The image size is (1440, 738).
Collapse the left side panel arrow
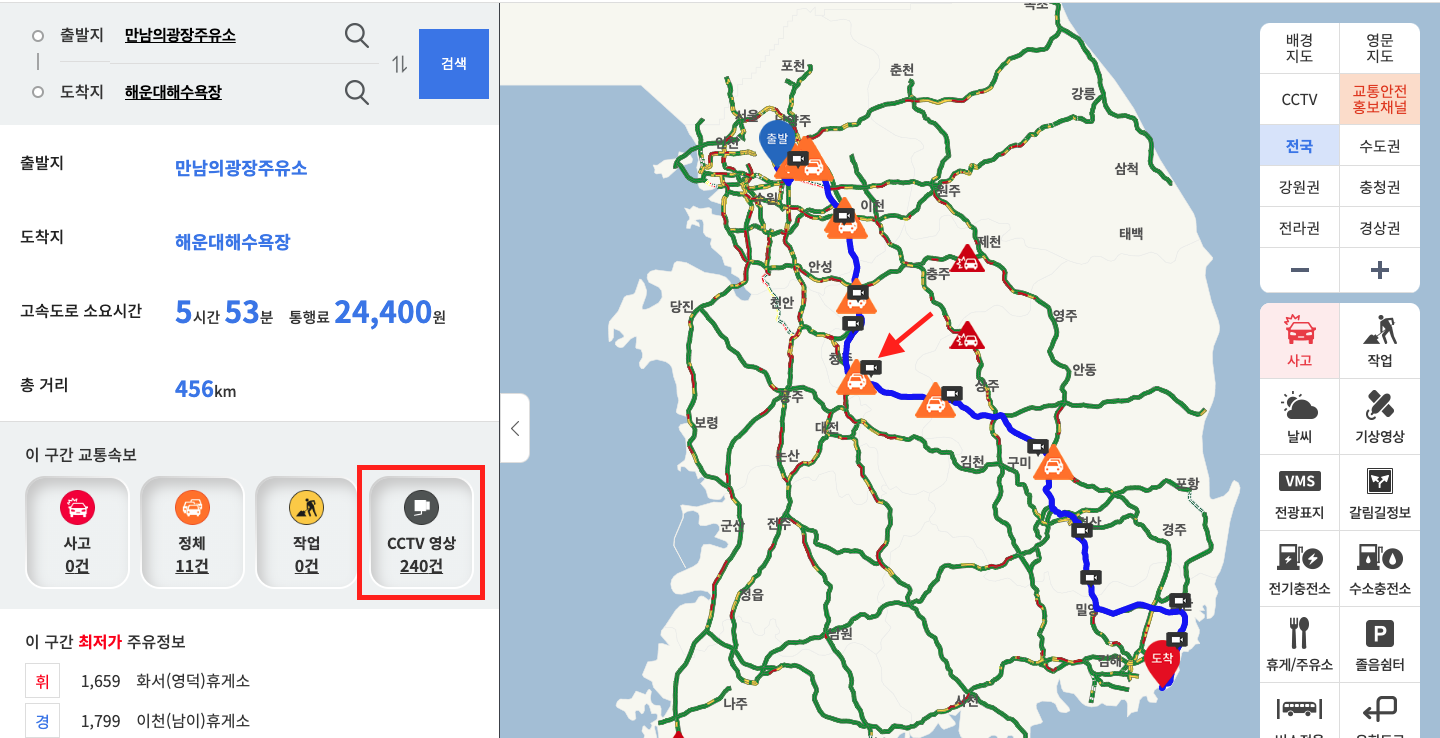pyautogui.click(x=514, y=428)
